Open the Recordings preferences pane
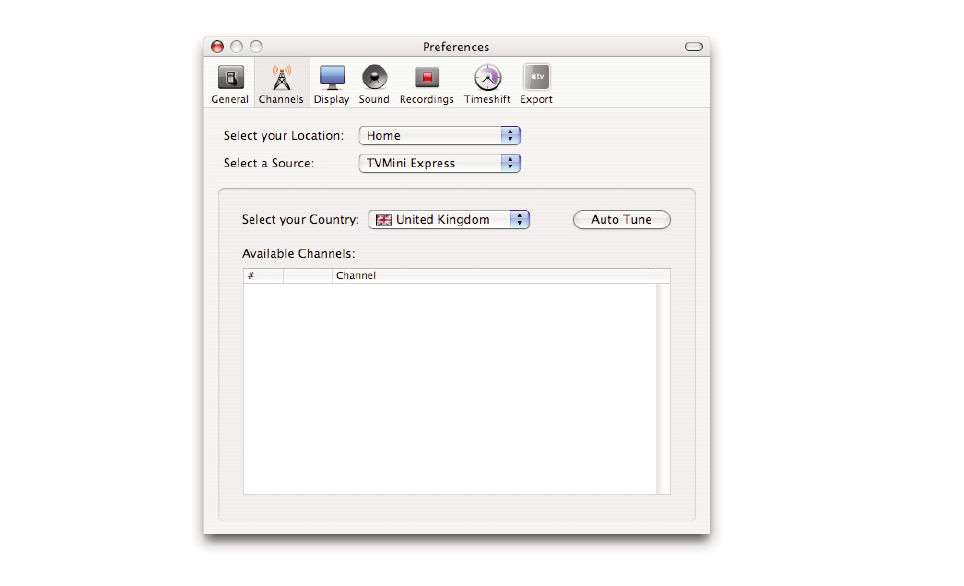 point(427,84)
